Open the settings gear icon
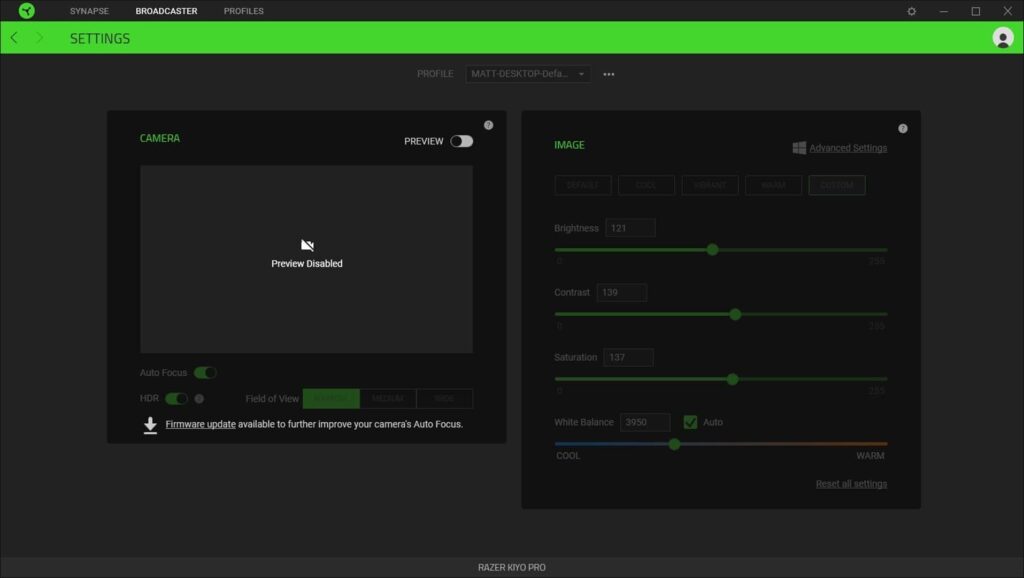 [x=912, y=11]
